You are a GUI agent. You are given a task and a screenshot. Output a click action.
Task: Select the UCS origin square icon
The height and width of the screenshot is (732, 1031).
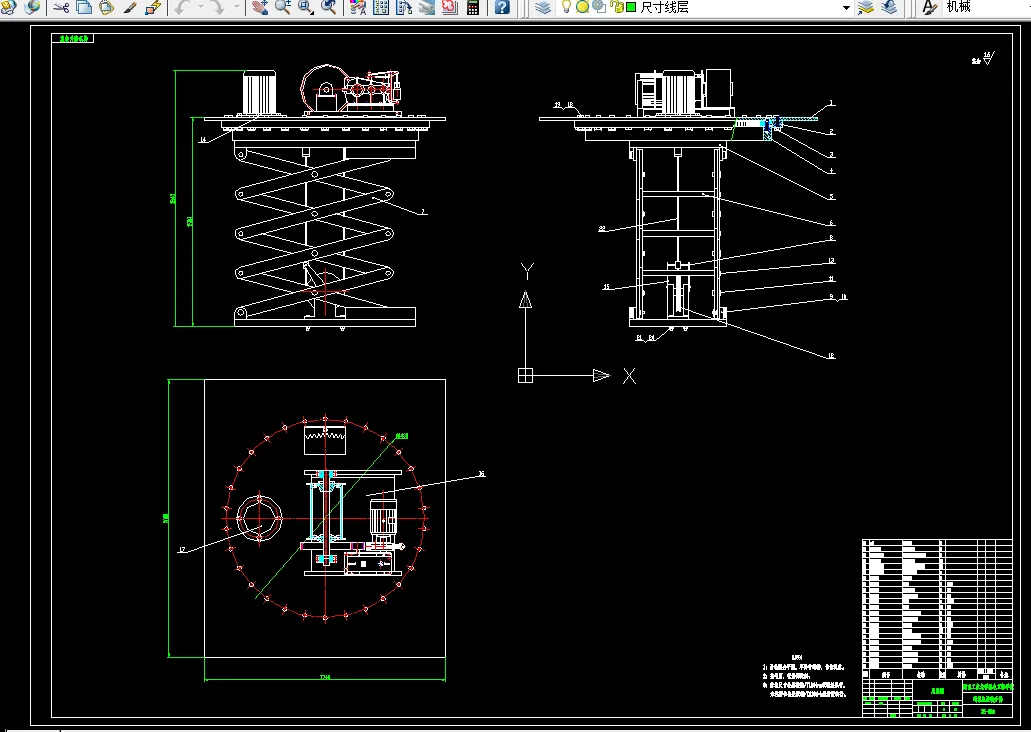525,376
